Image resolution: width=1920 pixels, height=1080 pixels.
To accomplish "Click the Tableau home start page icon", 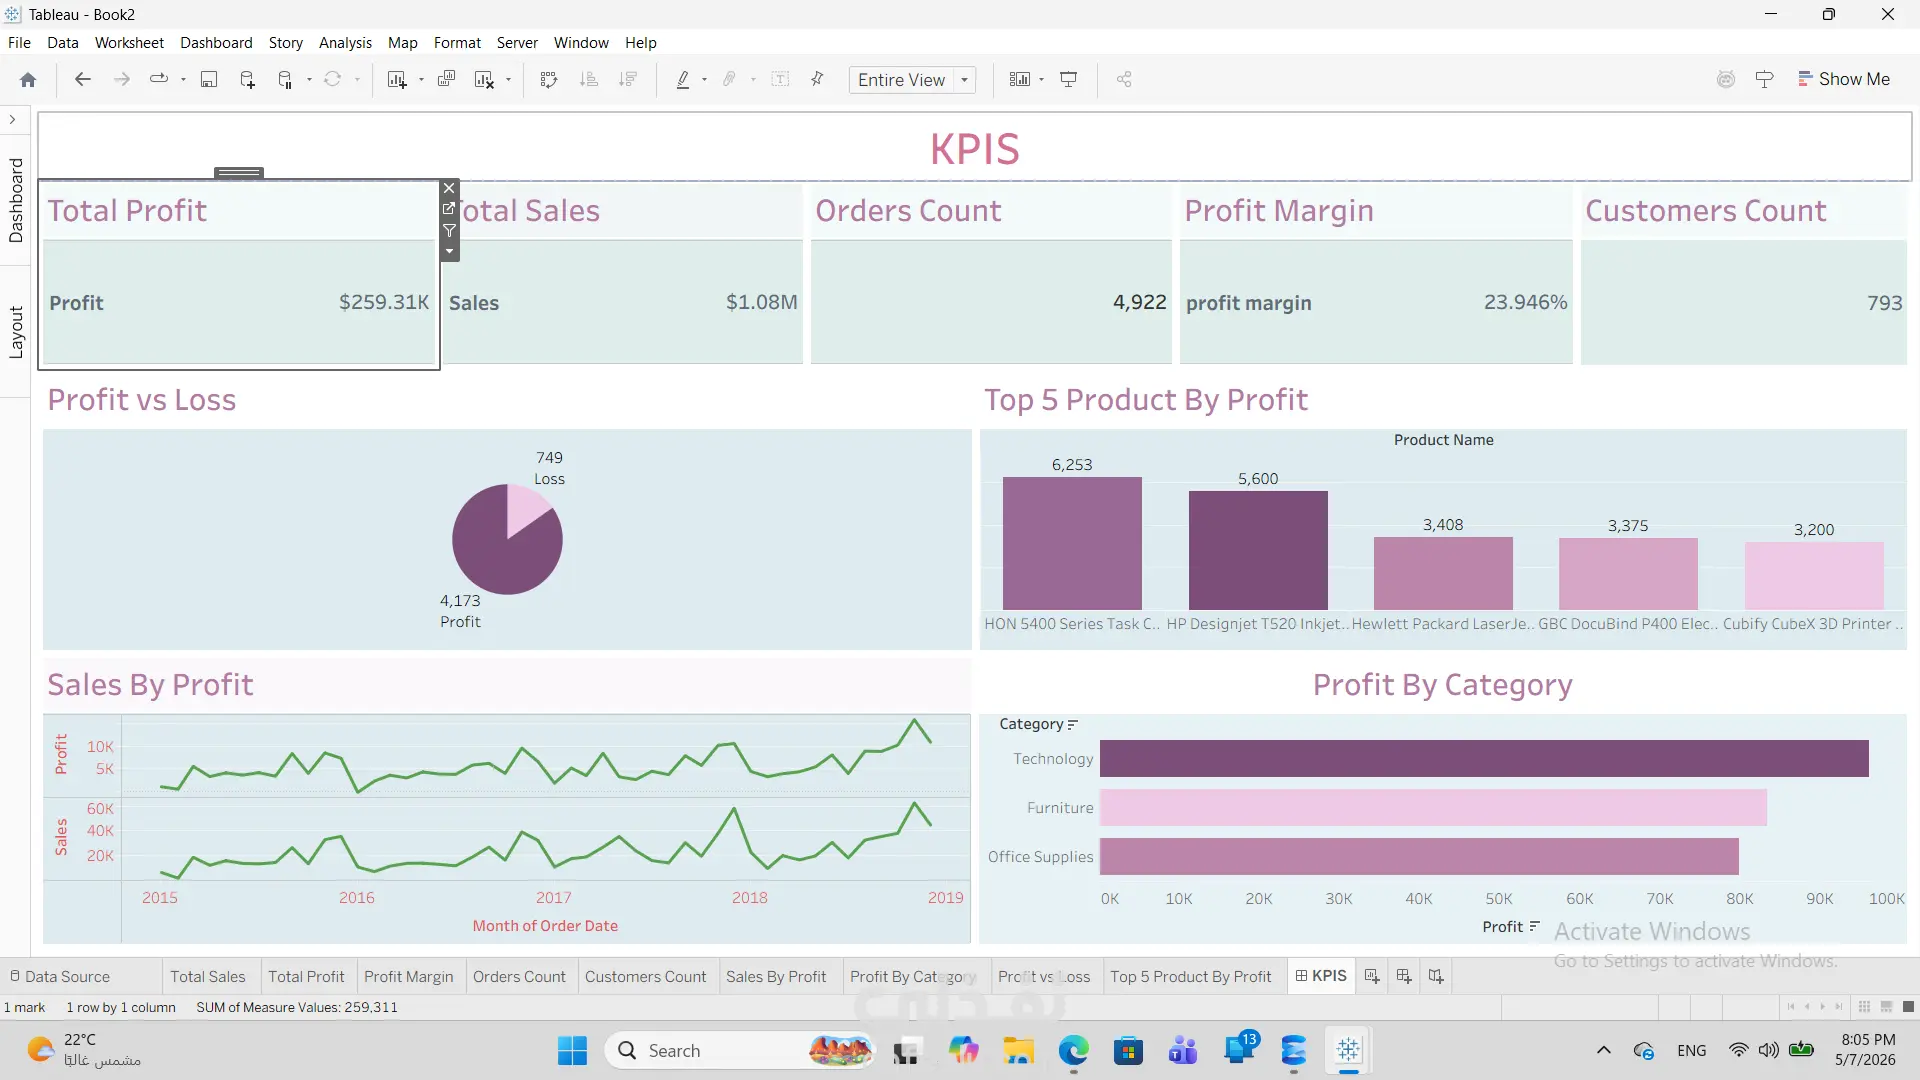I will [x=28, y=80].
